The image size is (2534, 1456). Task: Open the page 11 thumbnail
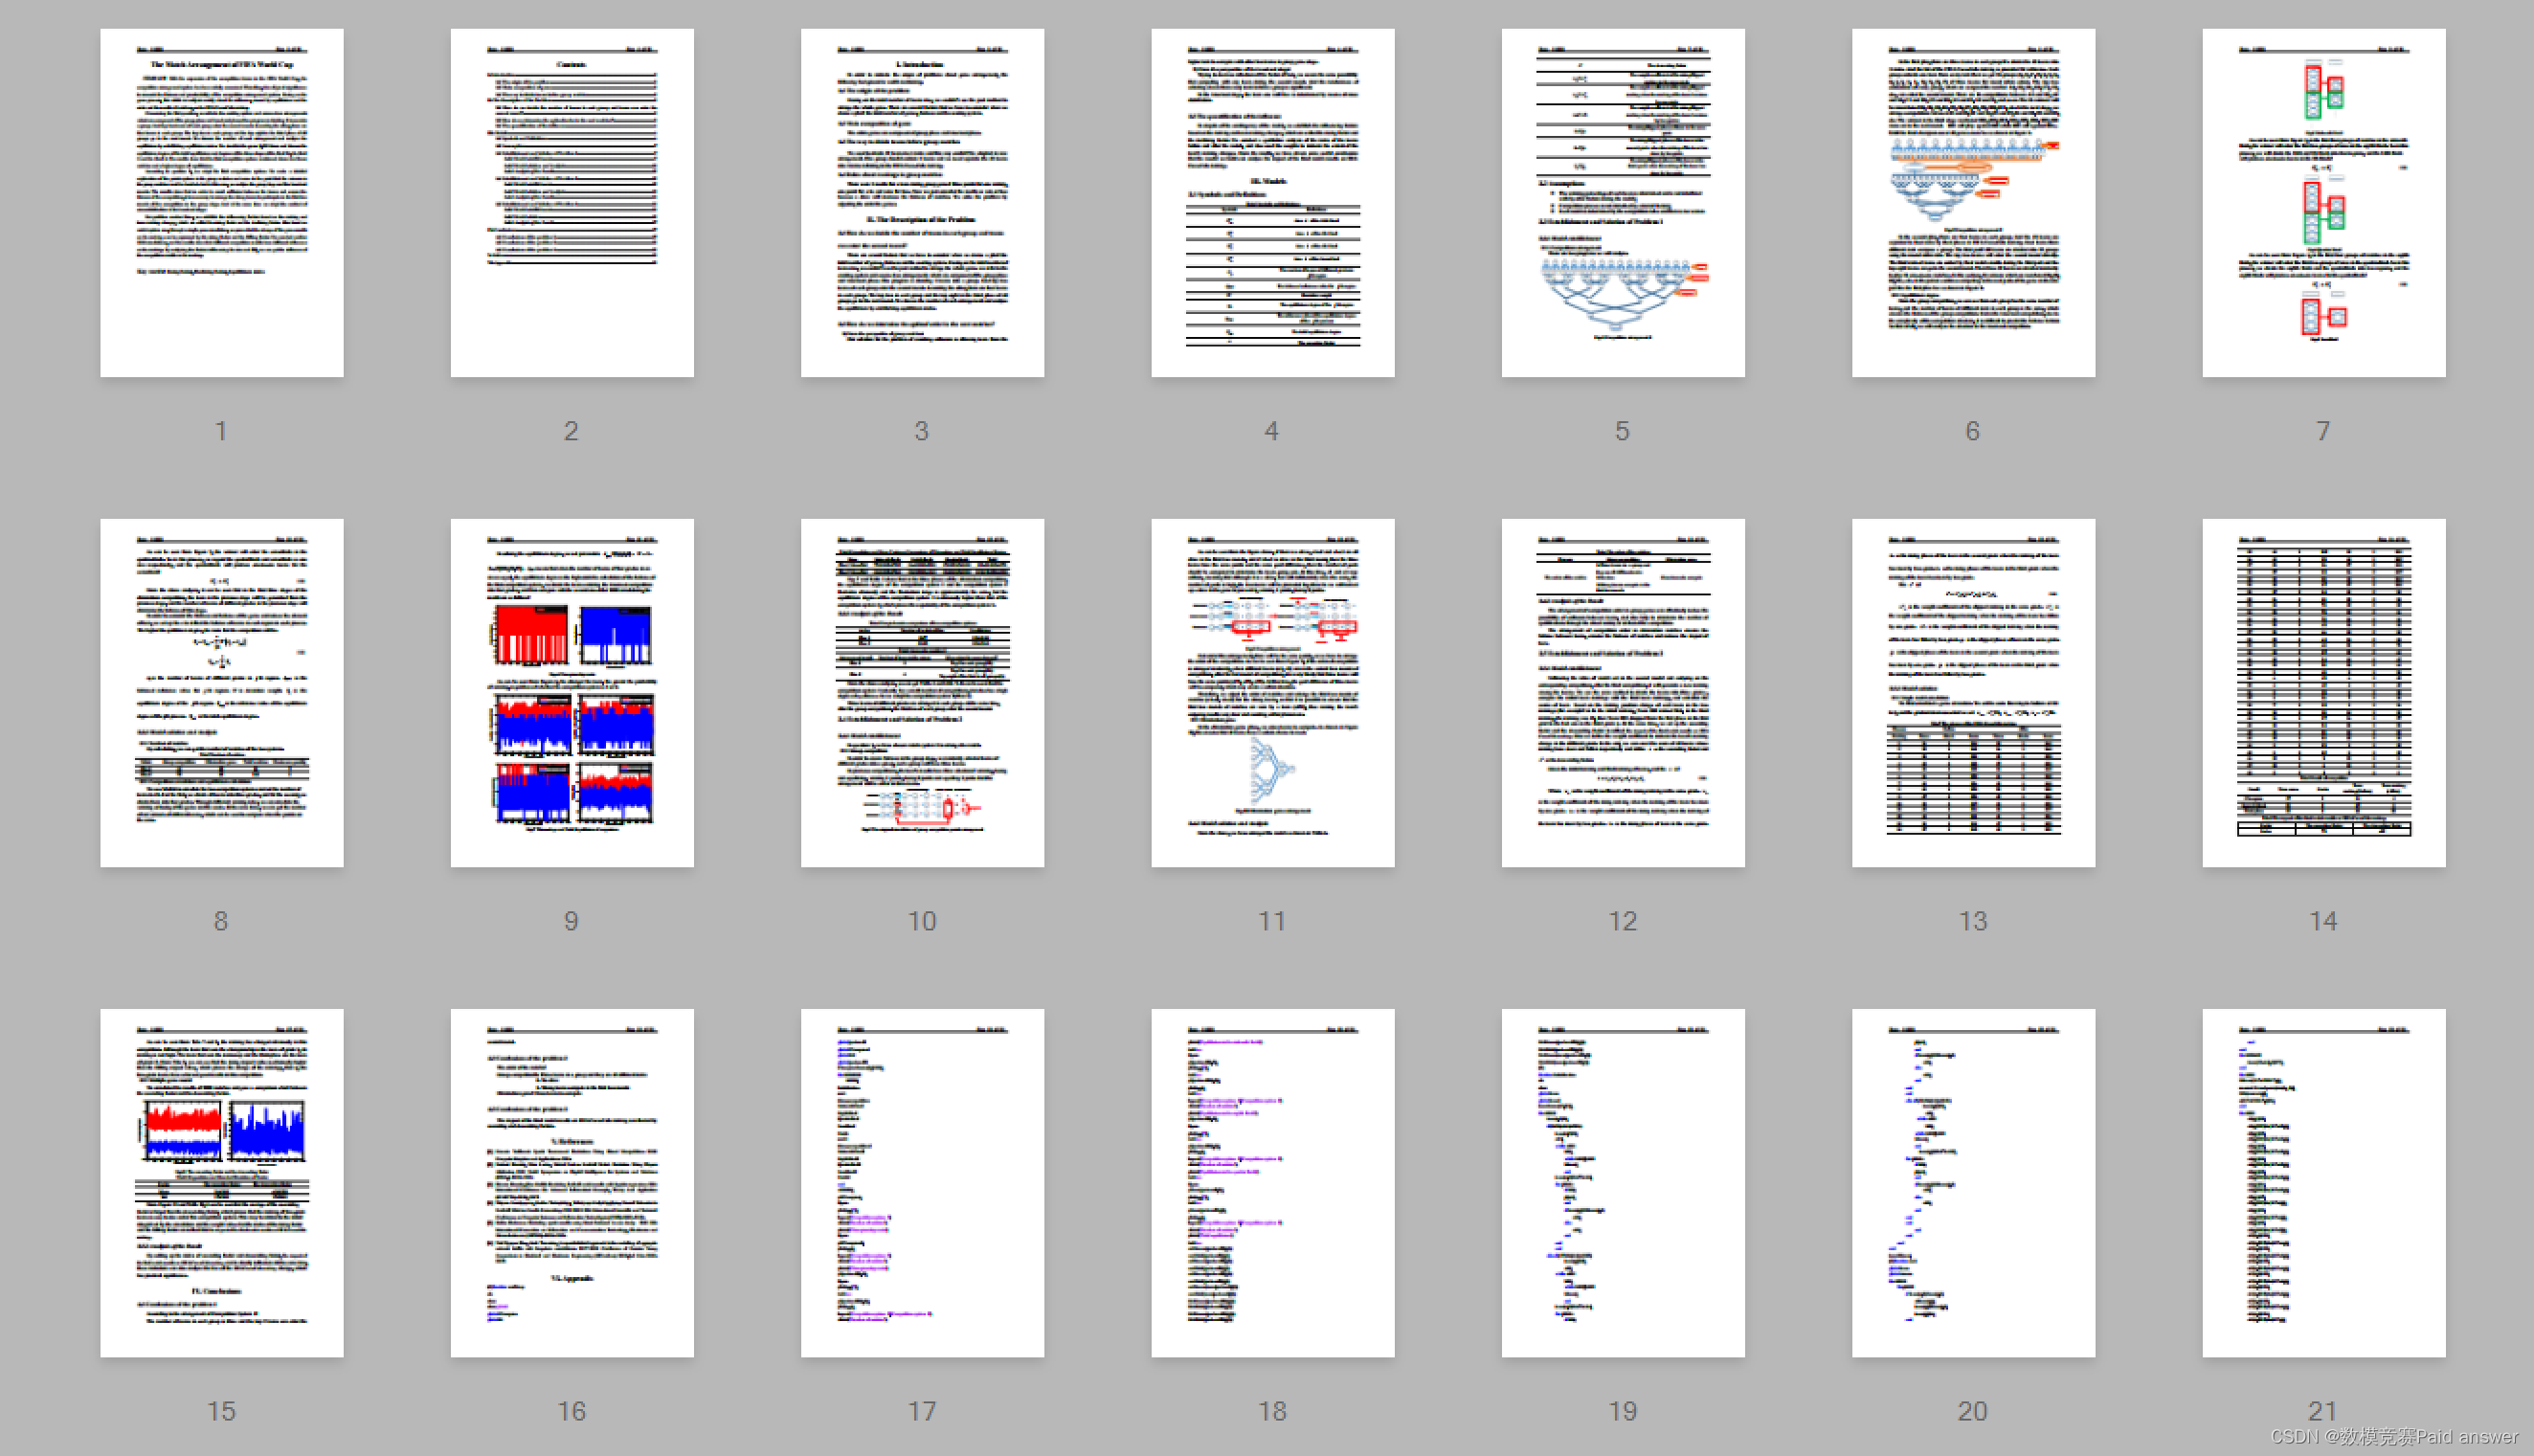[x=1272, y=692]
